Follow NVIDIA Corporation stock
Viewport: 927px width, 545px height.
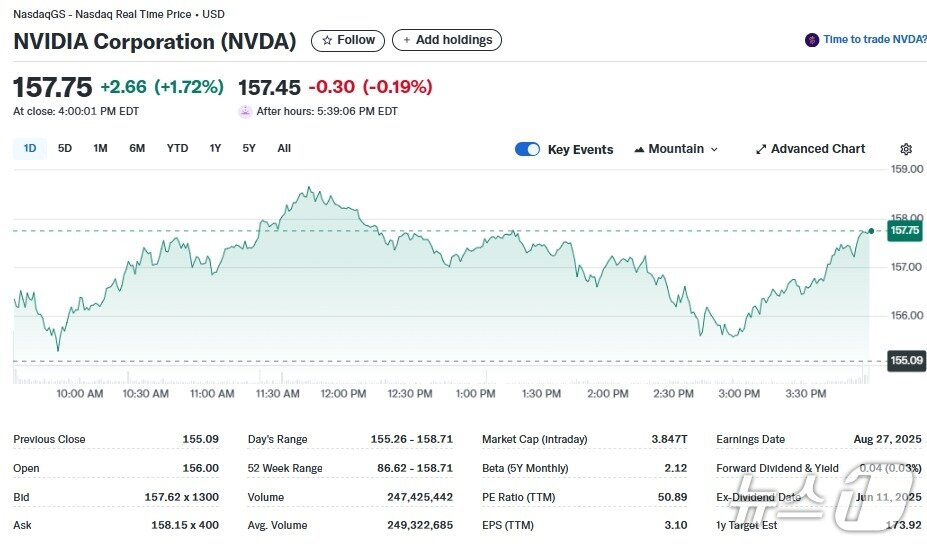[x=348, y=40]
